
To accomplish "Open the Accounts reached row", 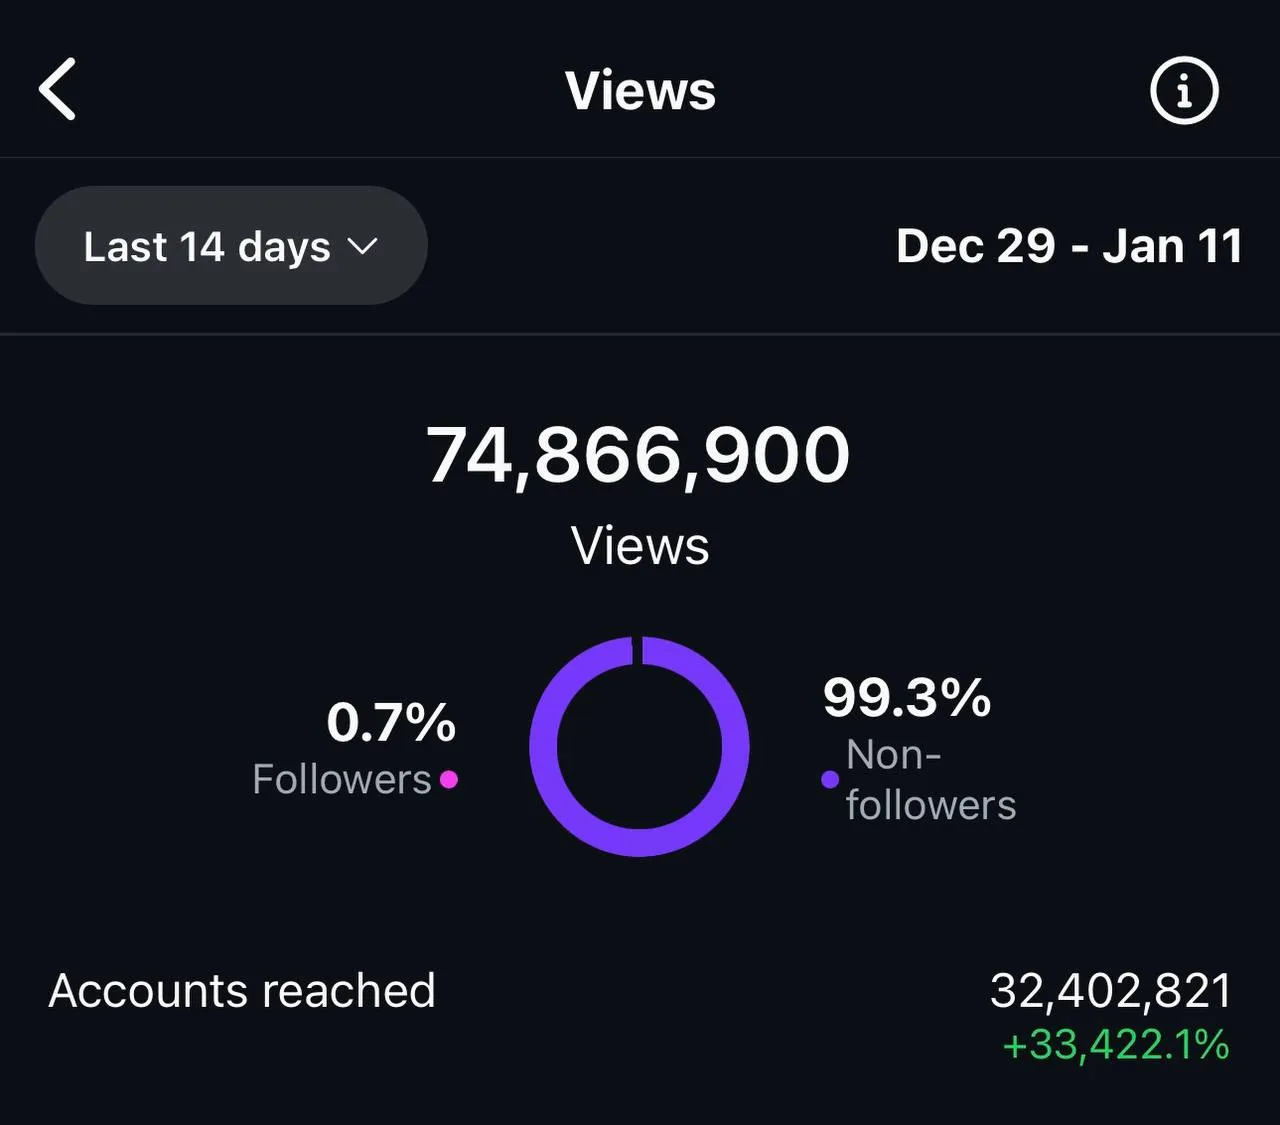I will [x=640, y=1015].
